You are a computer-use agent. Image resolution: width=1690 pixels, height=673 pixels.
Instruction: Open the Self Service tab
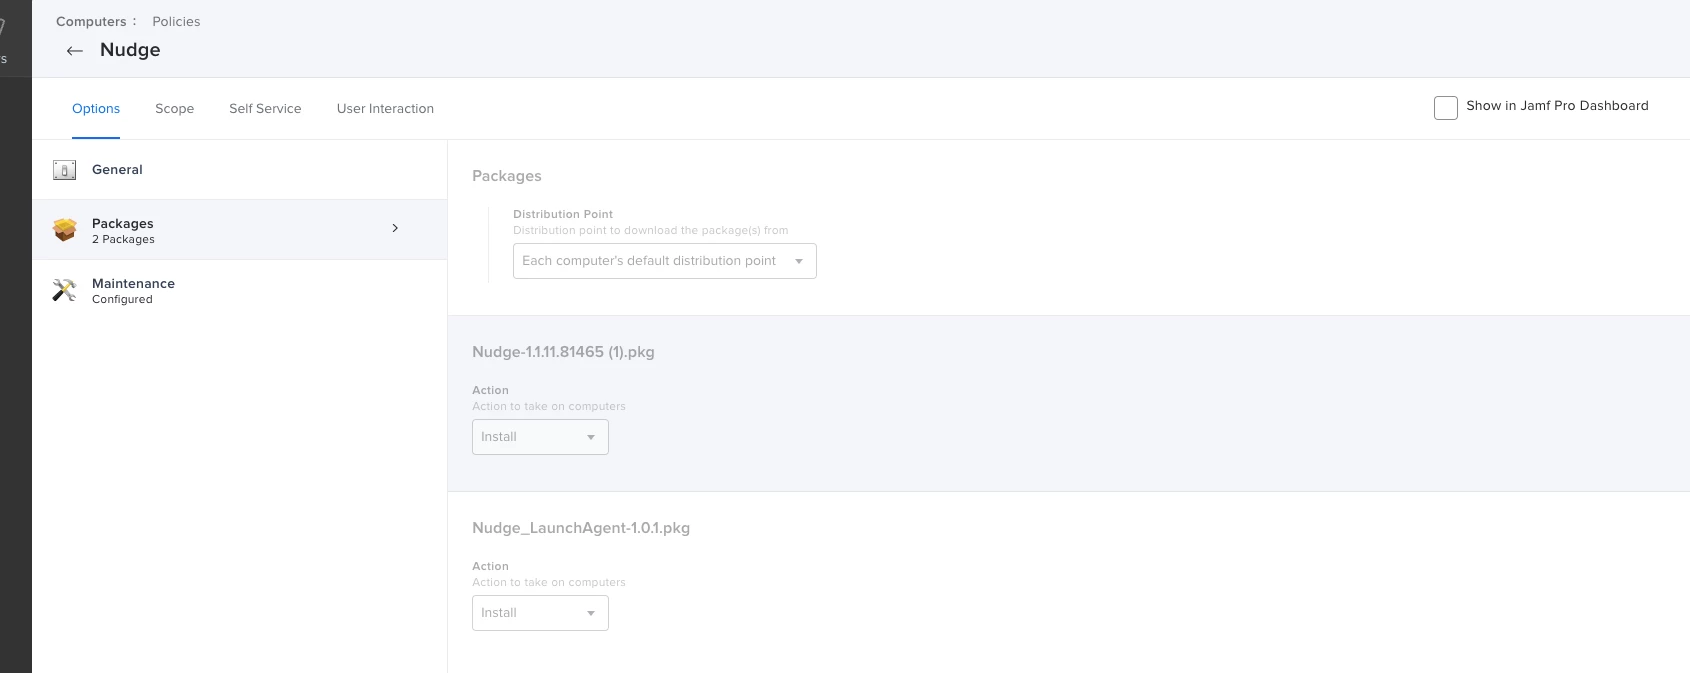(265, 109)
